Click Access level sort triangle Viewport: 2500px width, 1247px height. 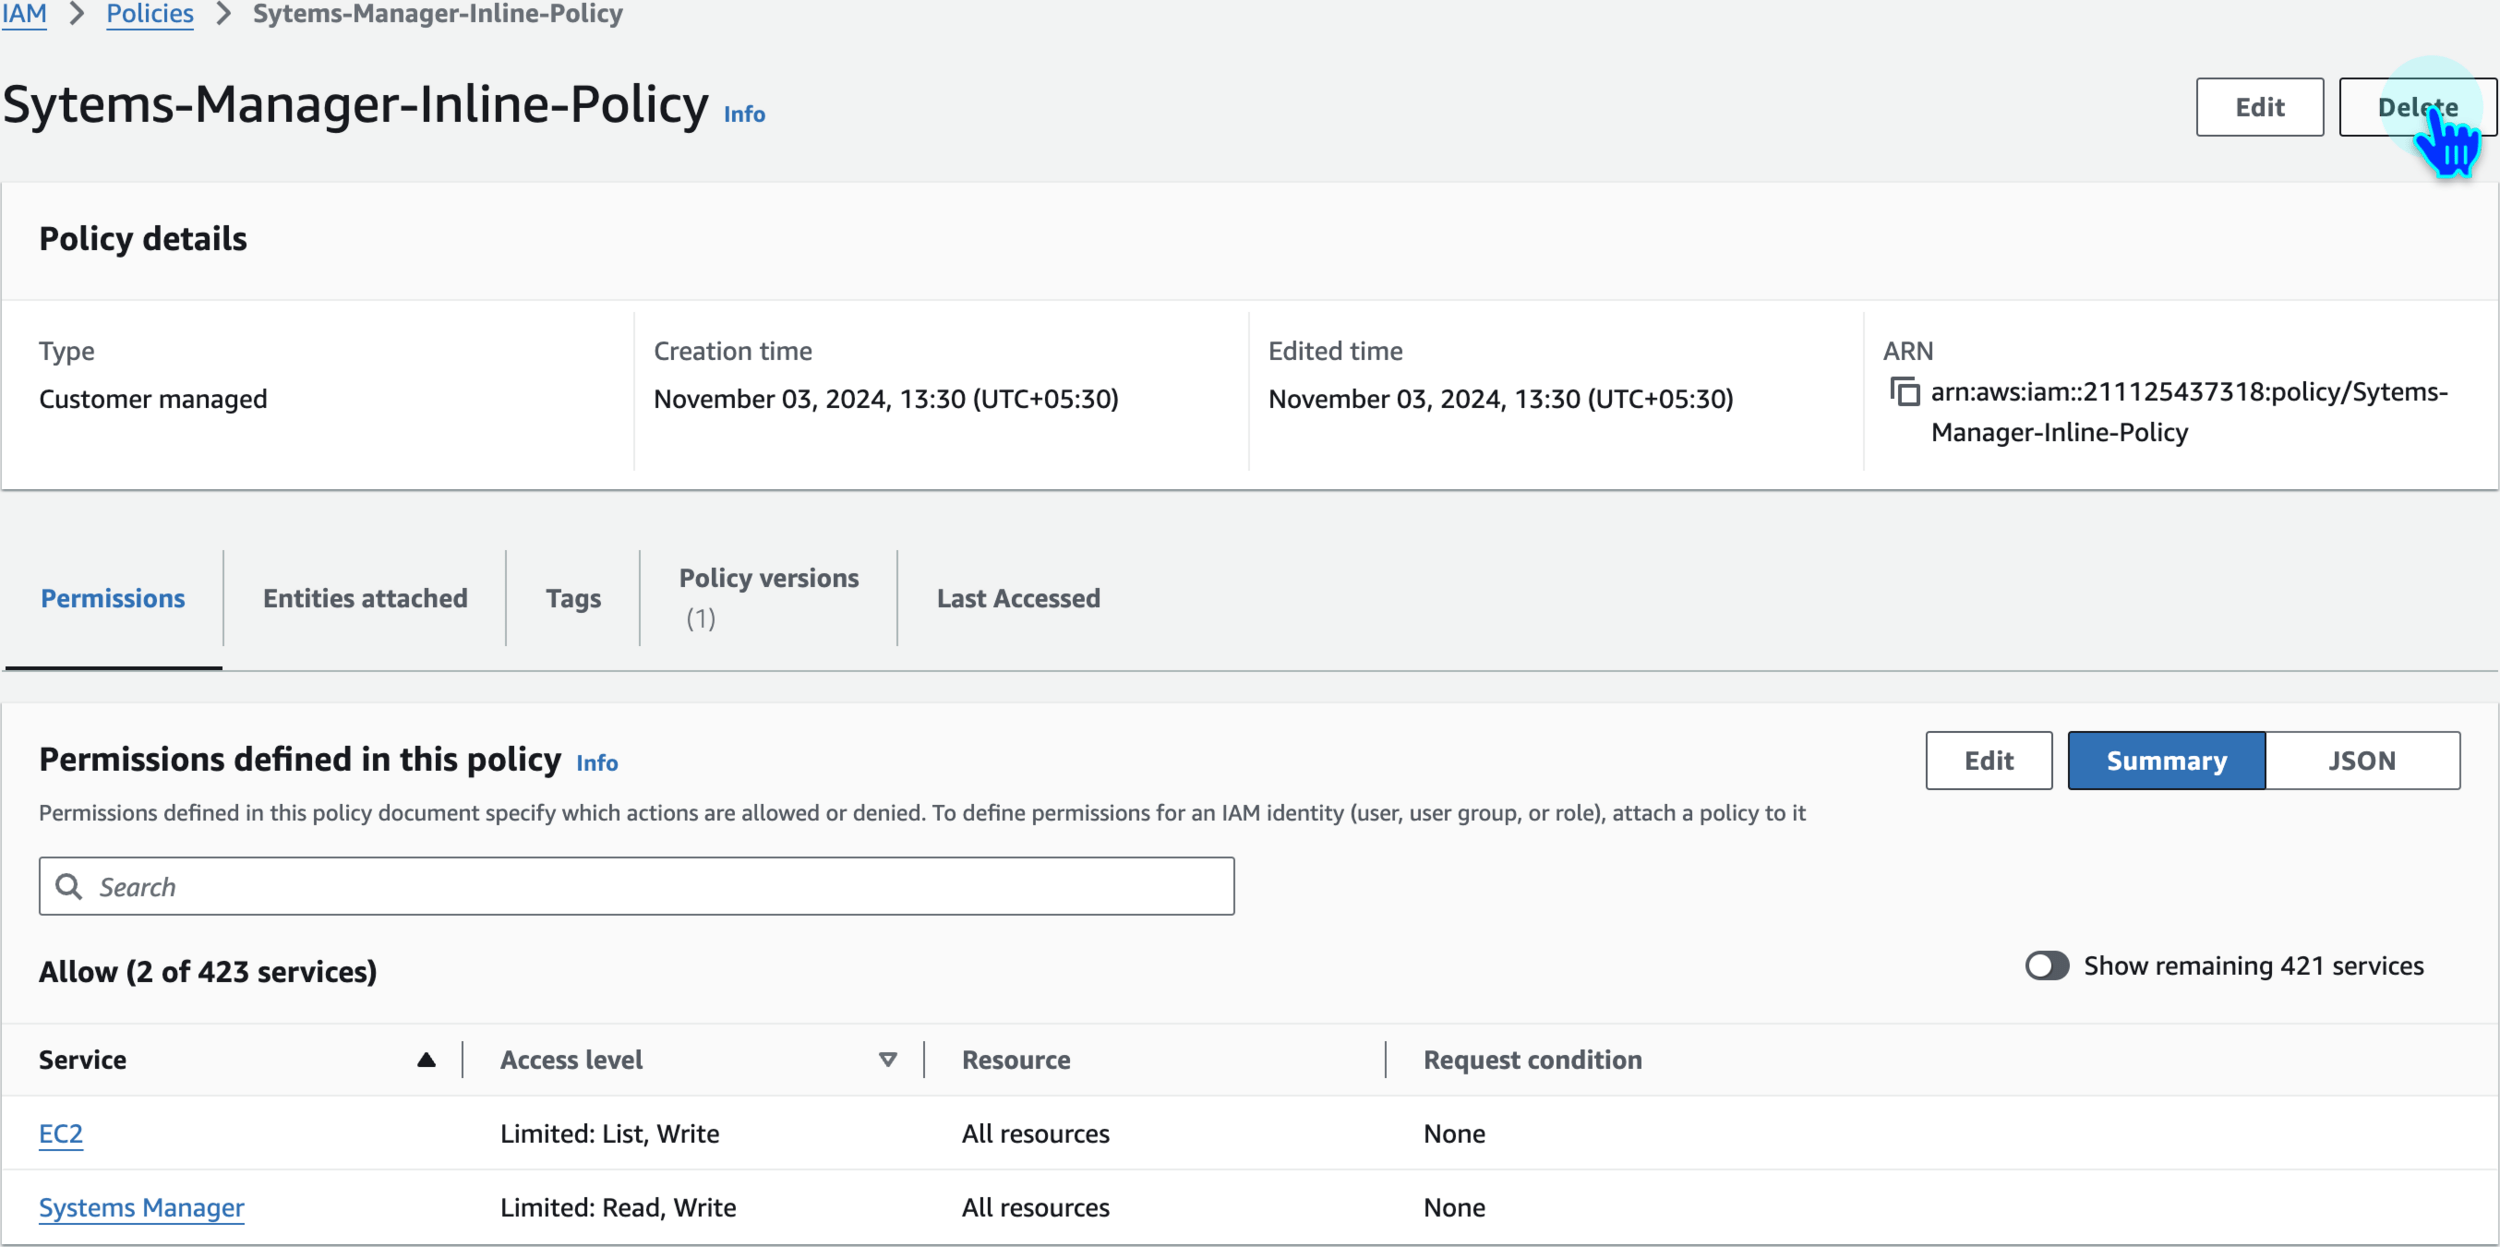tap(887, 1060)
